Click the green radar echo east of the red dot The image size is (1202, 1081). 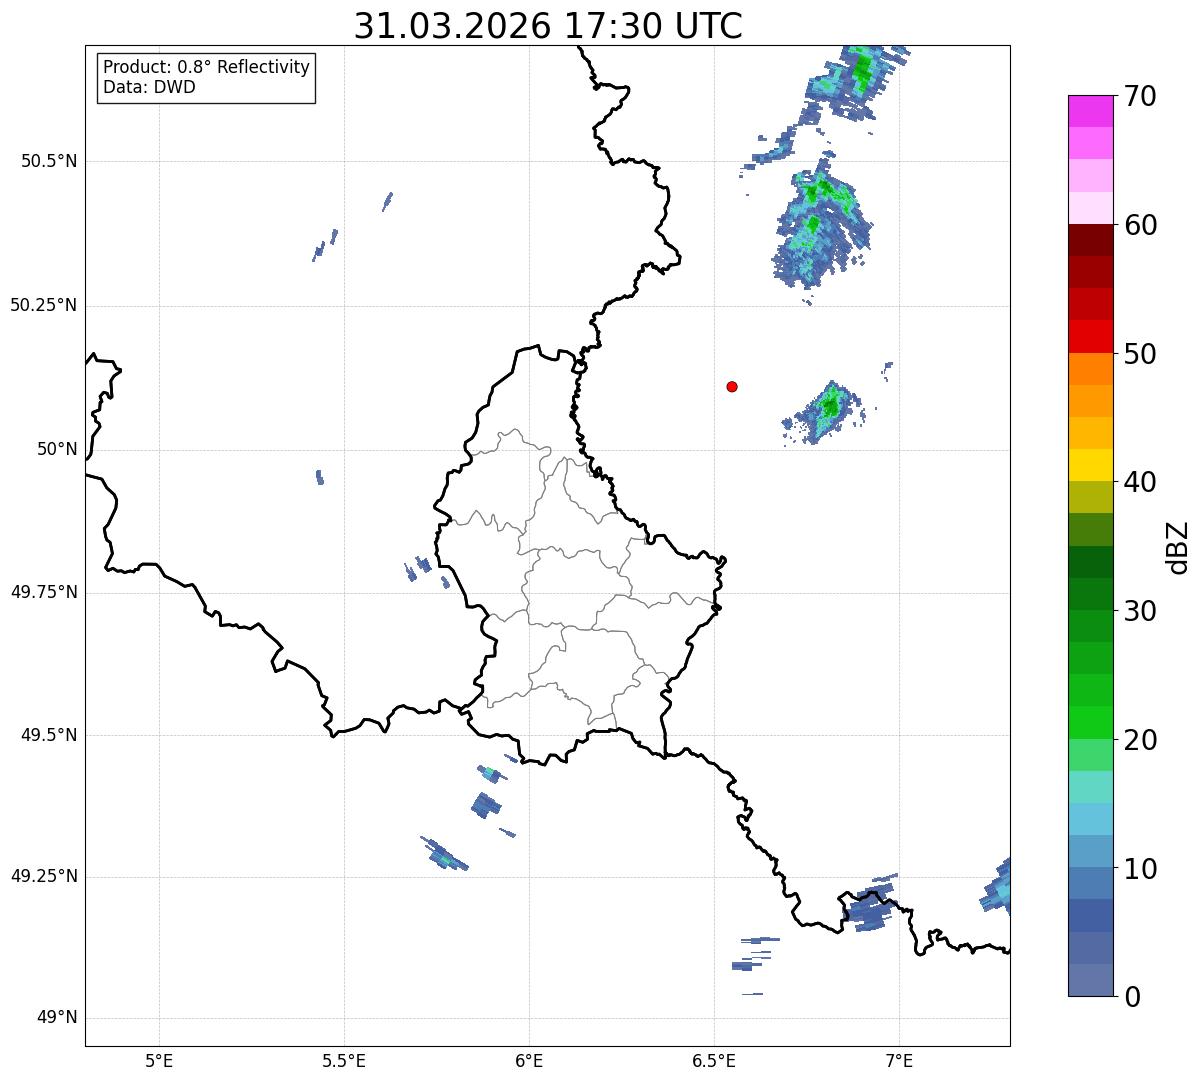click(829, 406)
